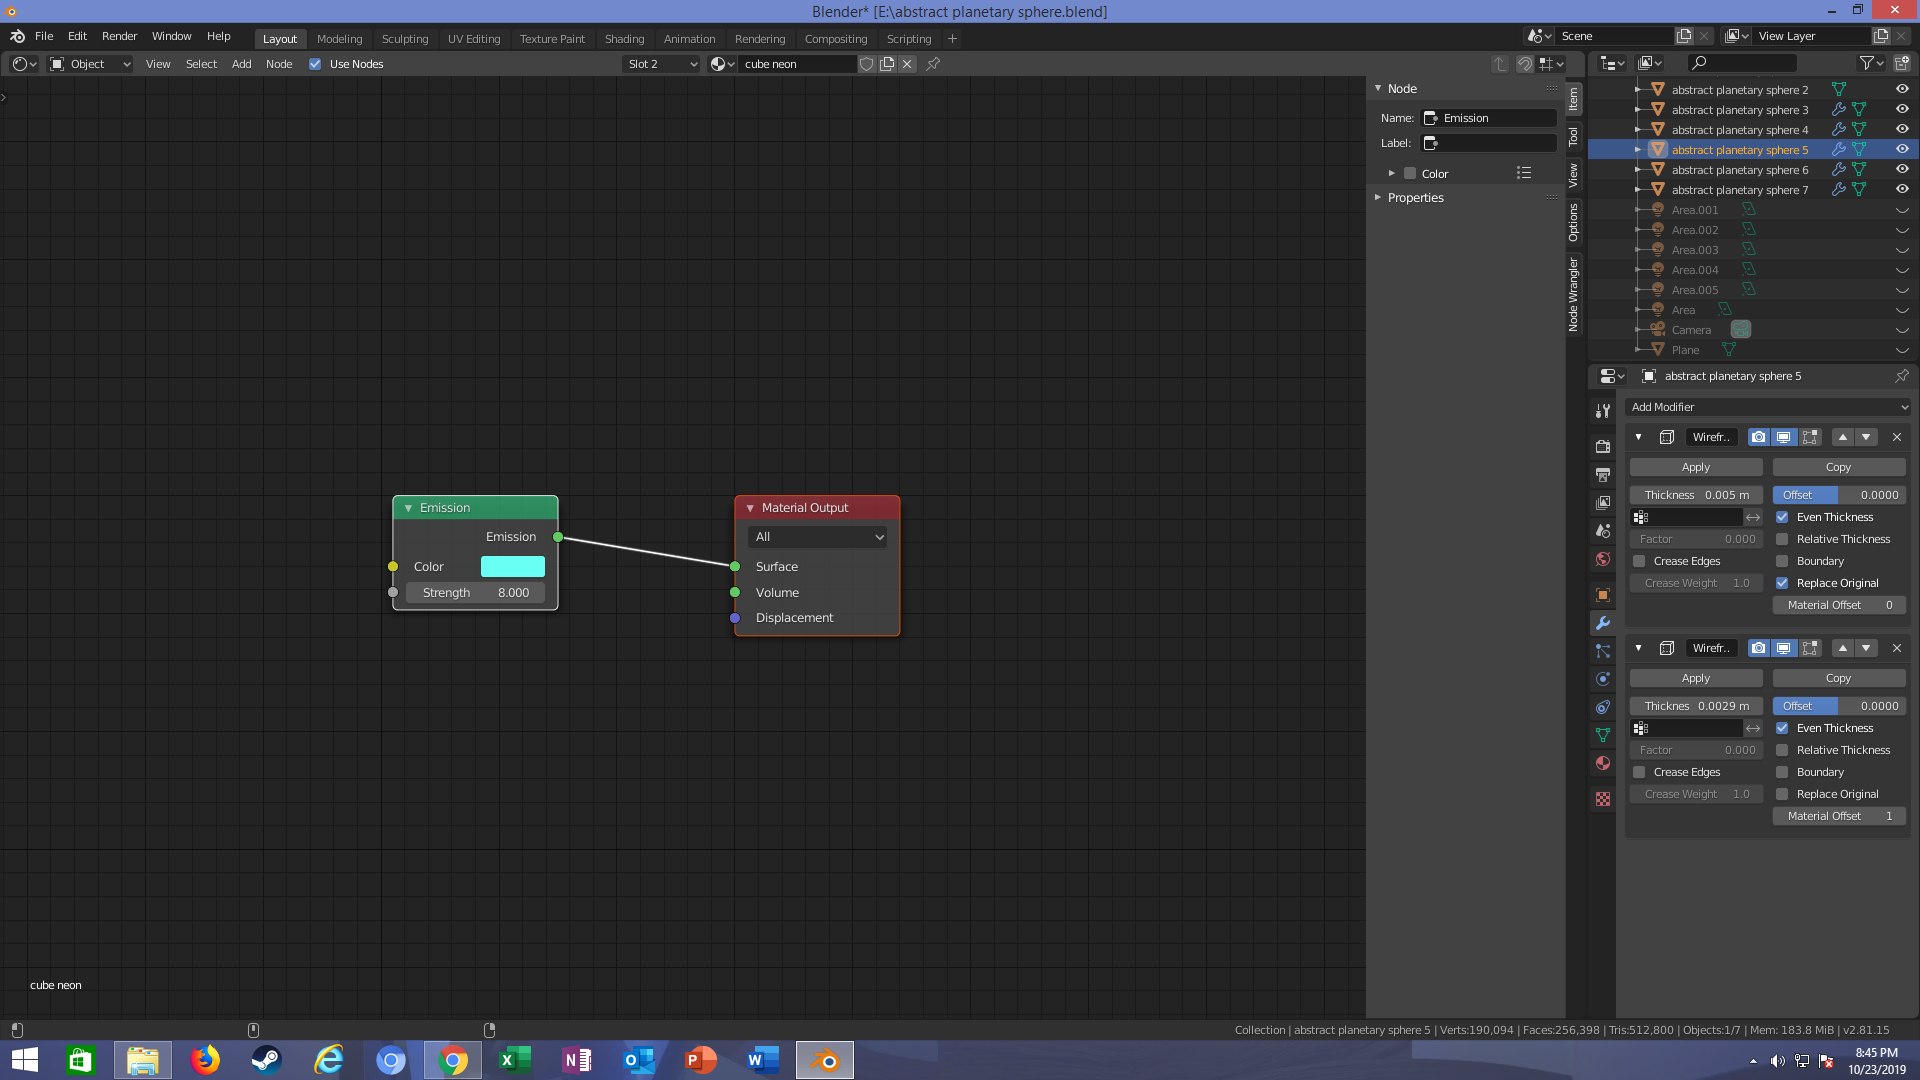This screenshot has width=1920, height=1080.
Task: Click the cyan Emission color swatch
Action: [x=512, y=566]
